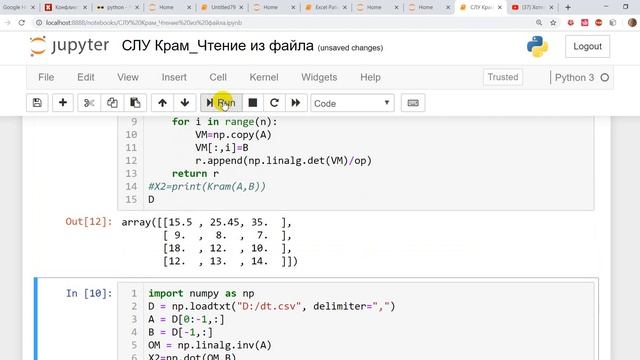Open the Insert menu
Screen dimensions: 640x360
(174, 77)
